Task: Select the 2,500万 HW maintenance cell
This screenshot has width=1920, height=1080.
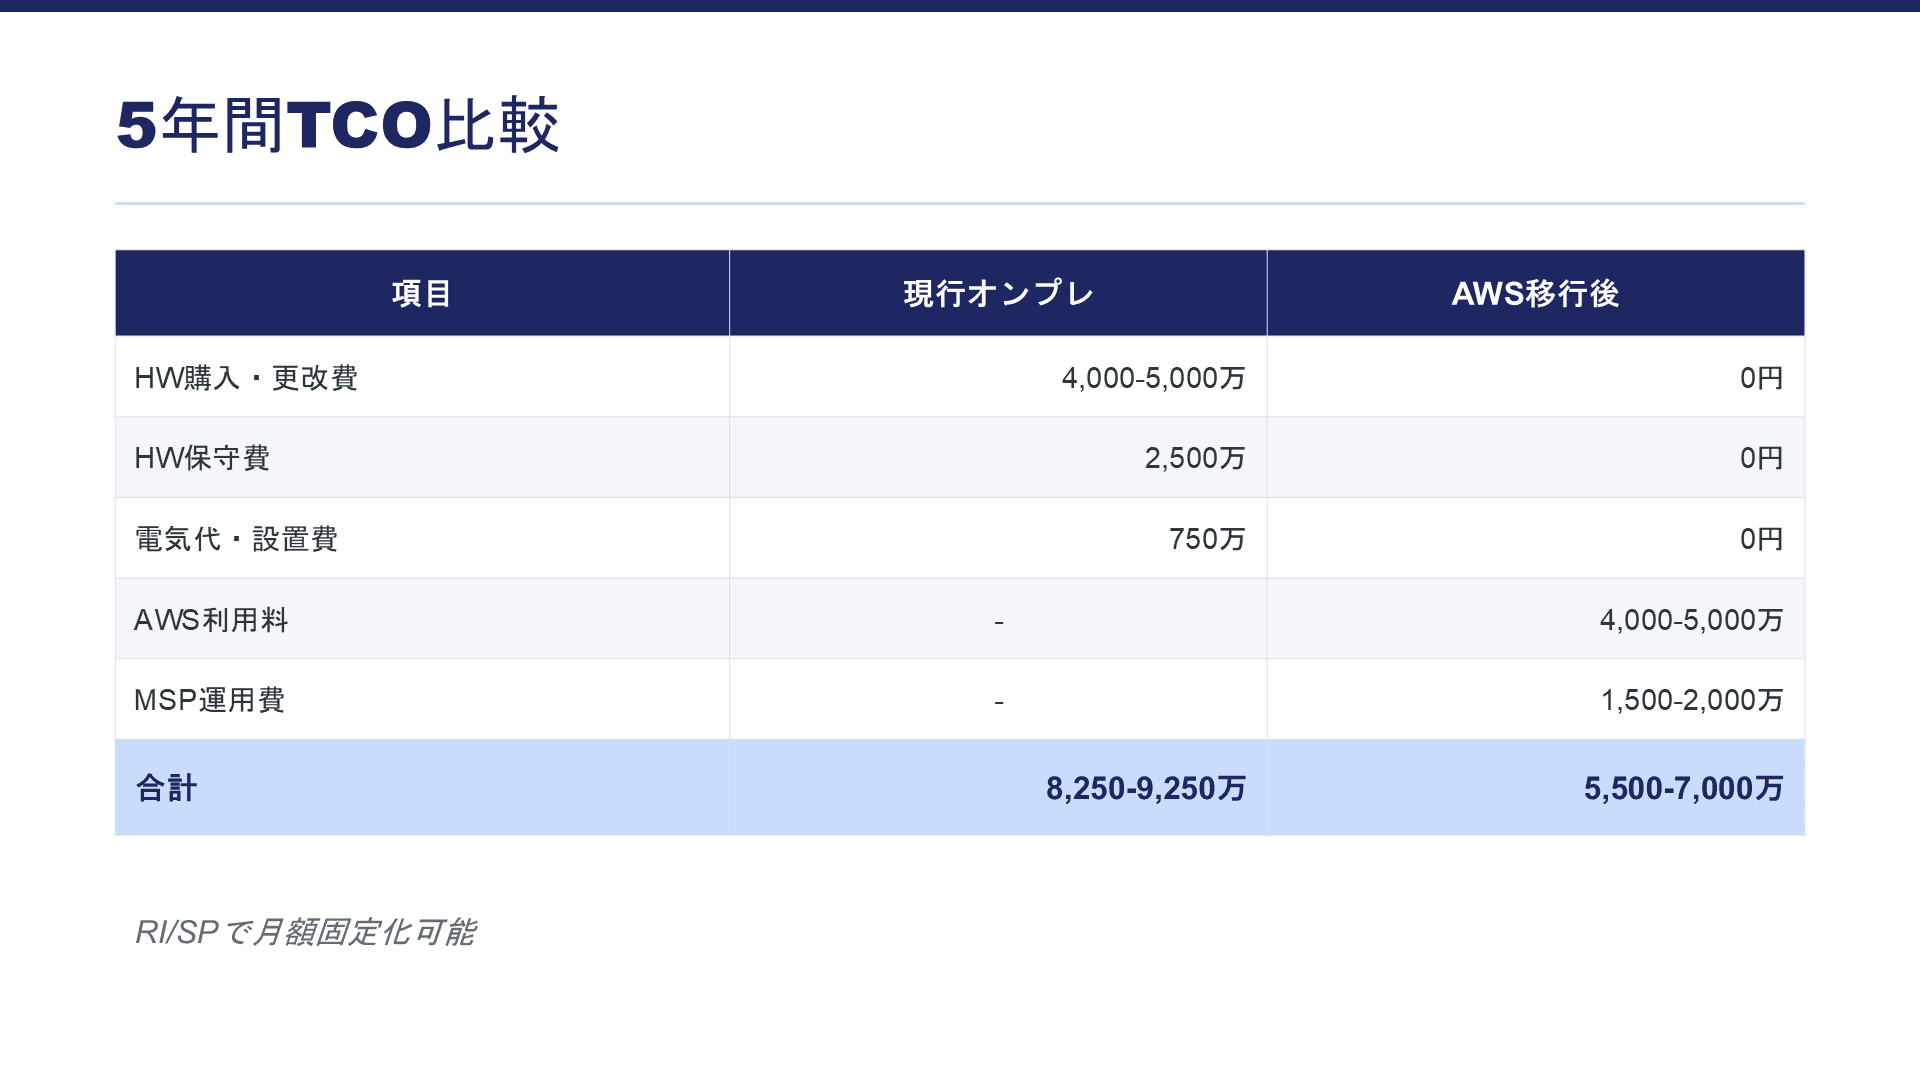Action: point(1194,458)
